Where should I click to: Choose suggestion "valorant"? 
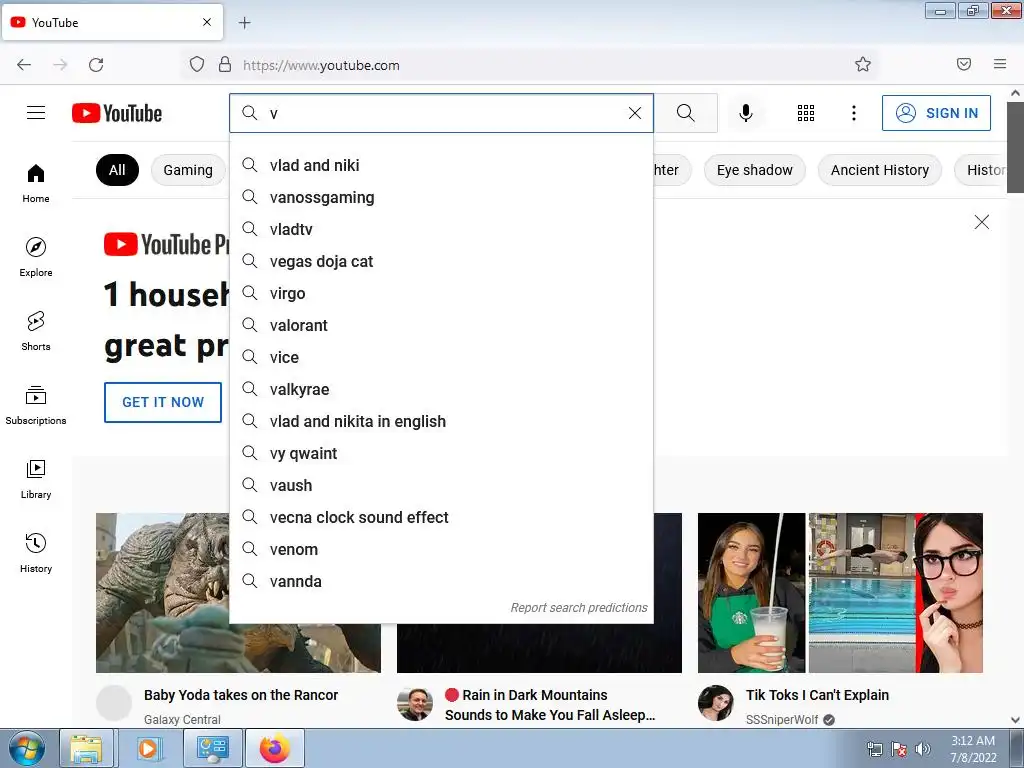tap(441, 325)
